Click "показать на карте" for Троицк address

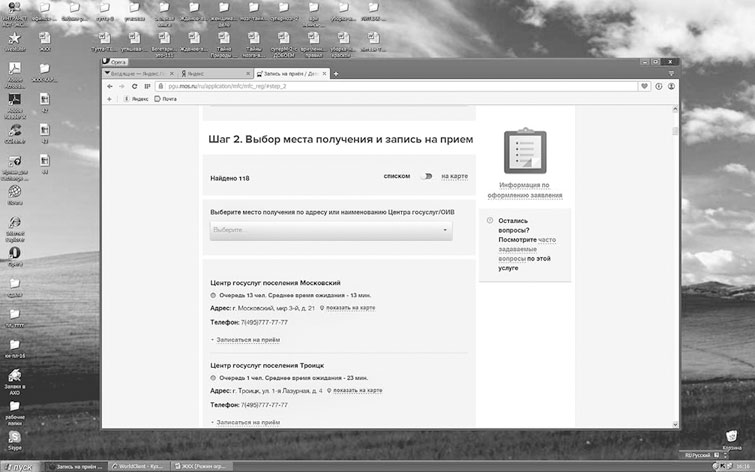pos(355,391)
